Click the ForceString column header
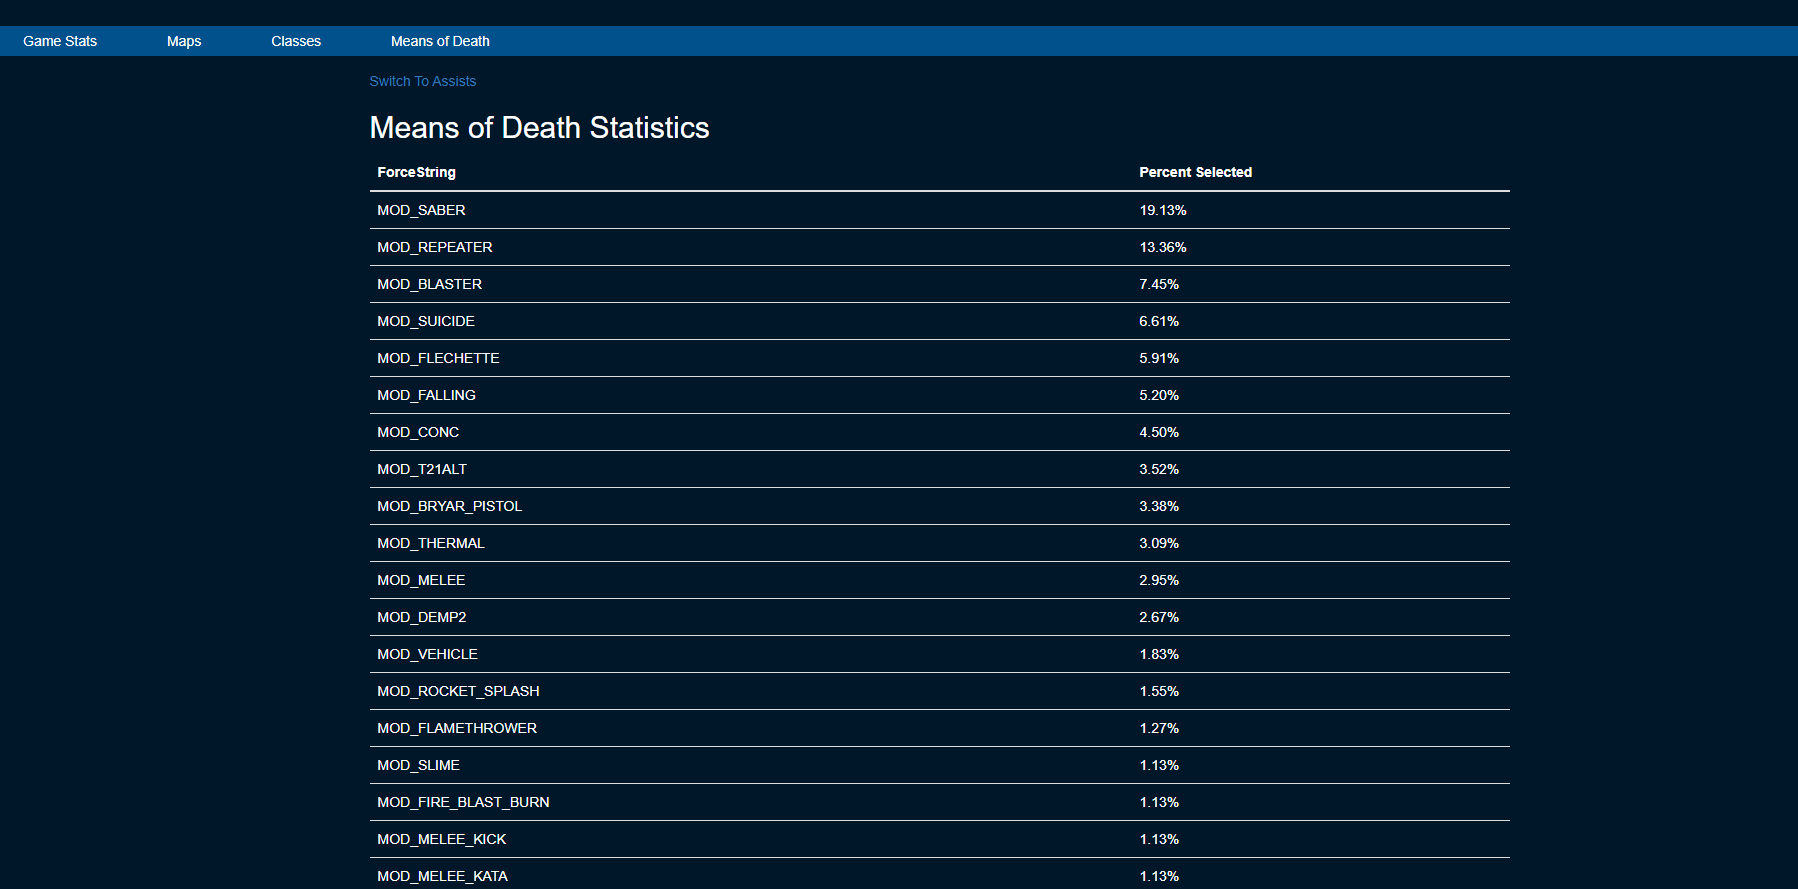The width and height of the screenshot is (1798, 889). pos(416,172)
